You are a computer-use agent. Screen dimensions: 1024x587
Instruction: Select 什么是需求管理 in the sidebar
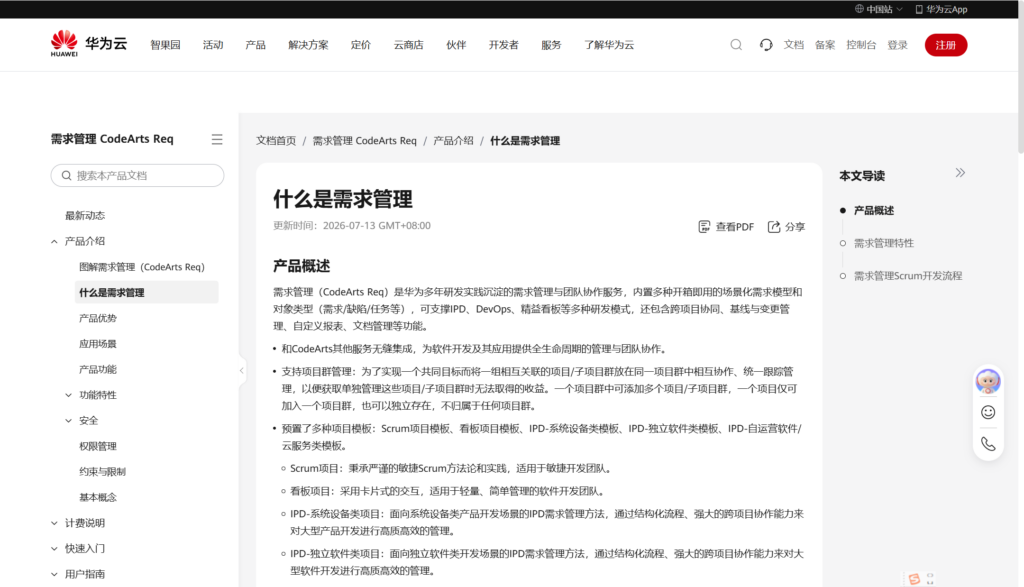[147, 293]
